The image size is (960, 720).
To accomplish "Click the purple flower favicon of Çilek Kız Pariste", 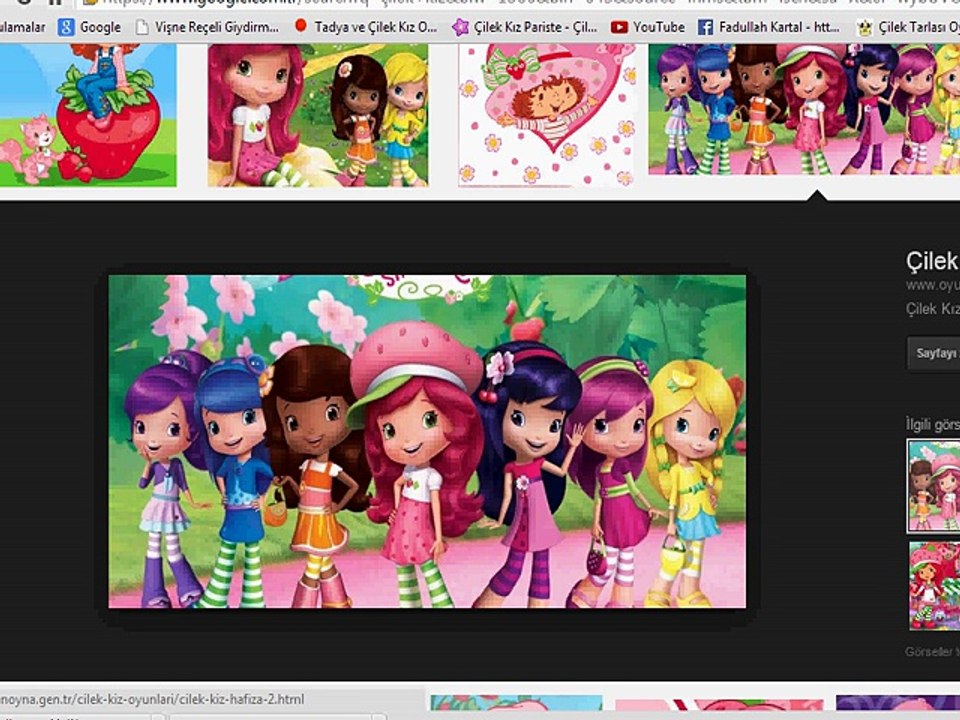I will click(x=460, y=27).
